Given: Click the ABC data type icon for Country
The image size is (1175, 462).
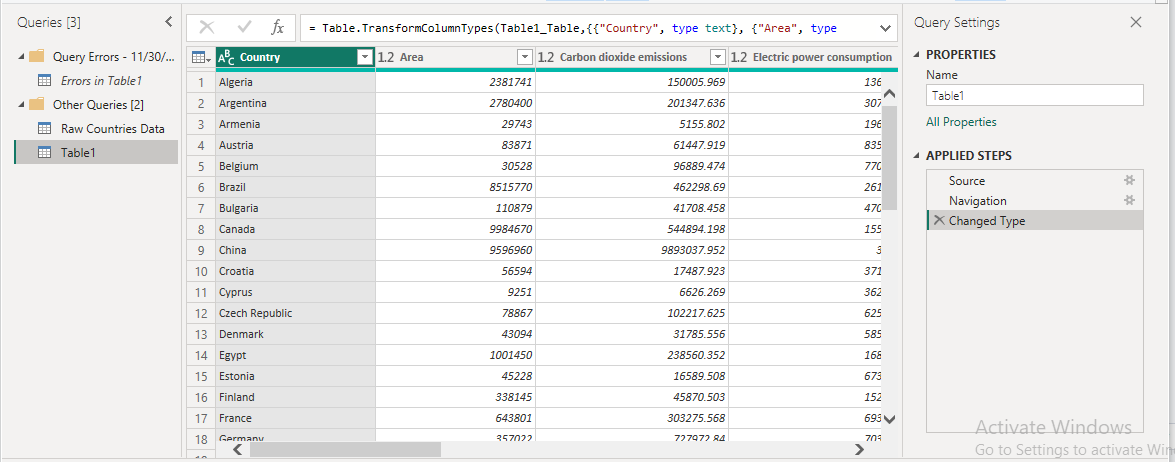Looking at the screenshot, I should click(226, 57).
